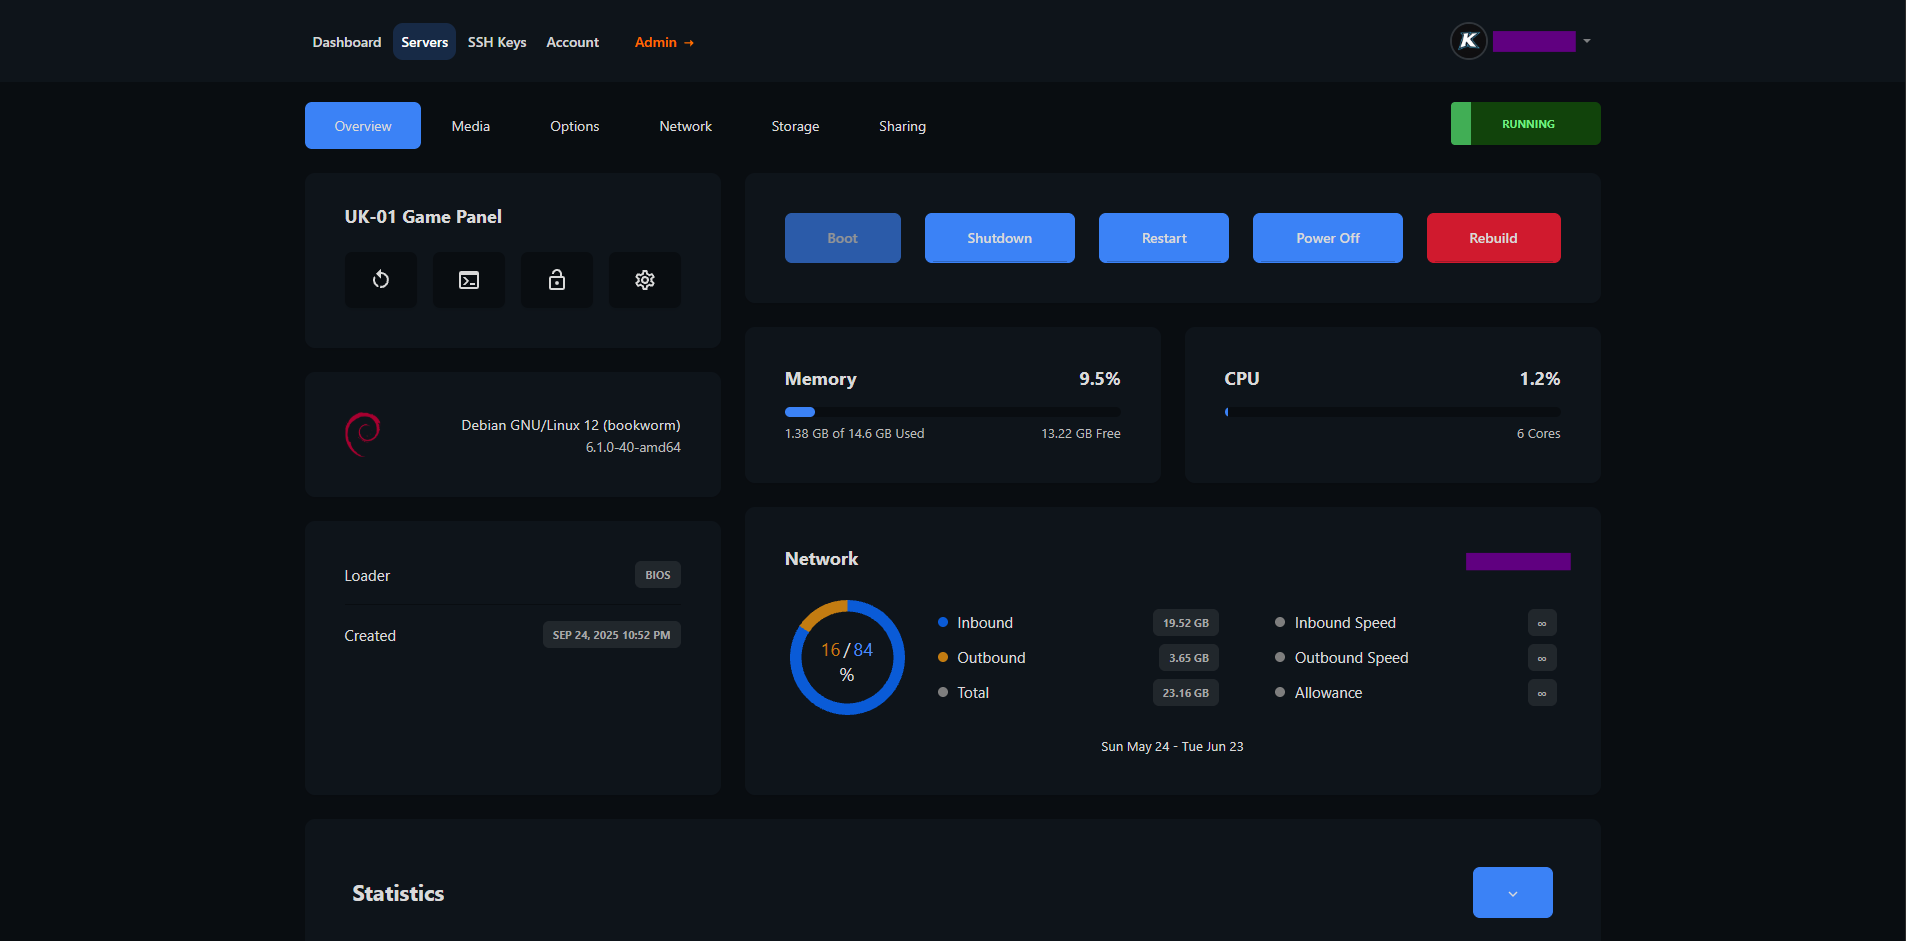Click the 23.16 GB total value

tap(1186, 693)
